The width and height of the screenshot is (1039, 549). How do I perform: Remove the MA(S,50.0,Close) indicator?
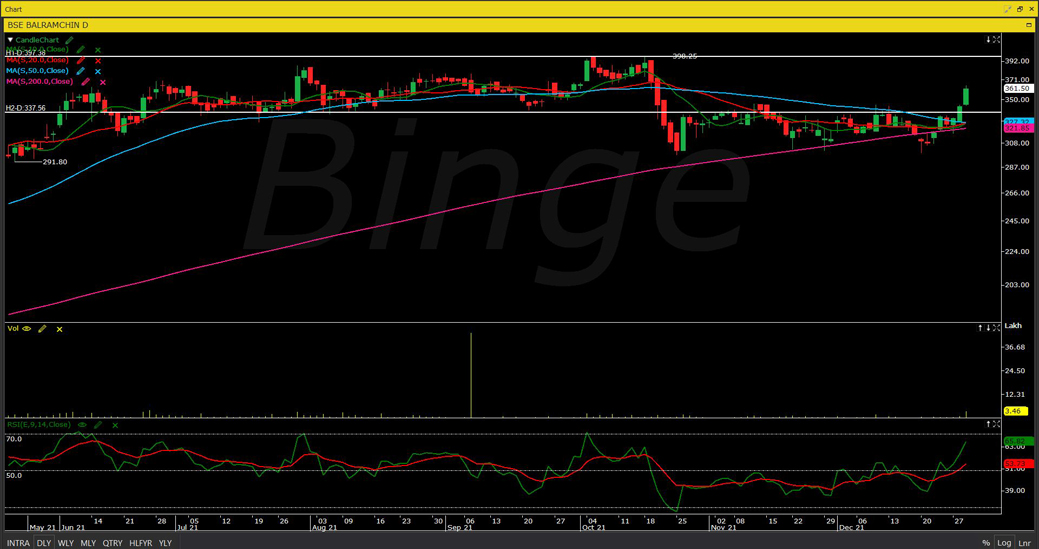click(97, 72)
